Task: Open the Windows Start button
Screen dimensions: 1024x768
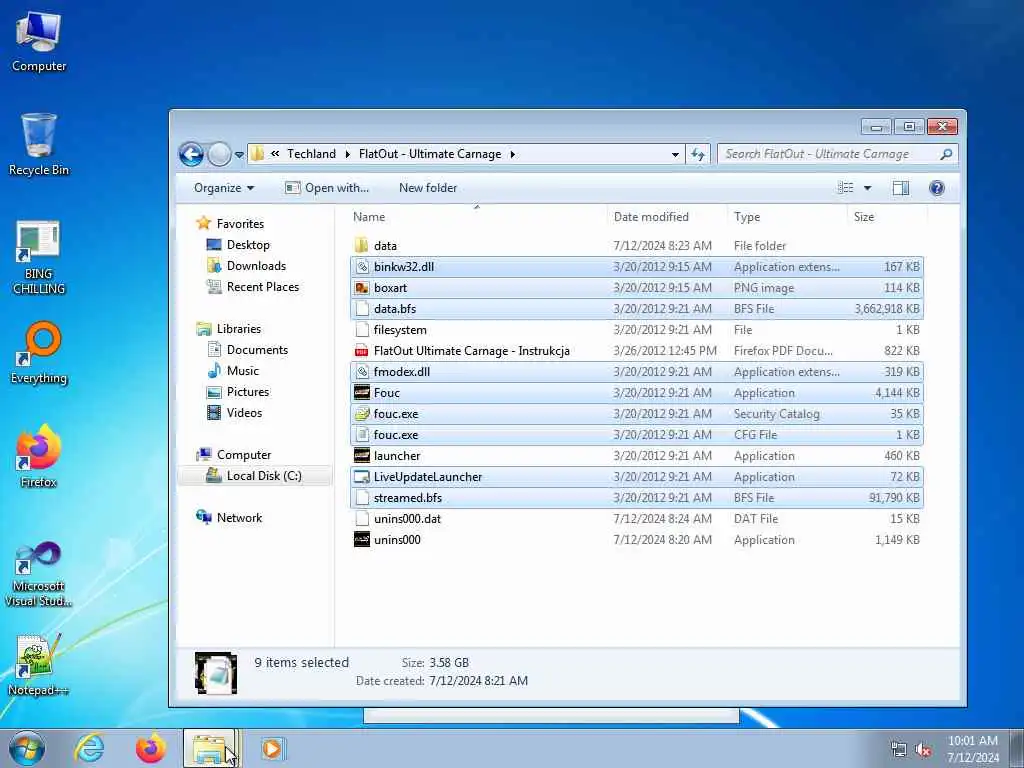Action: (x=27, y=748)
